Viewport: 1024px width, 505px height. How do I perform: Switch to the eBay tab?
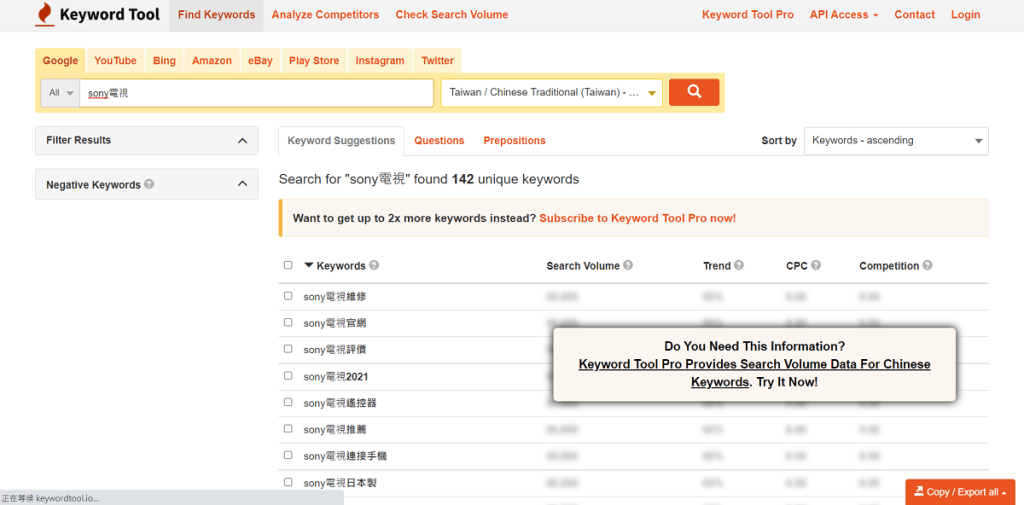(x=261, y=61)
